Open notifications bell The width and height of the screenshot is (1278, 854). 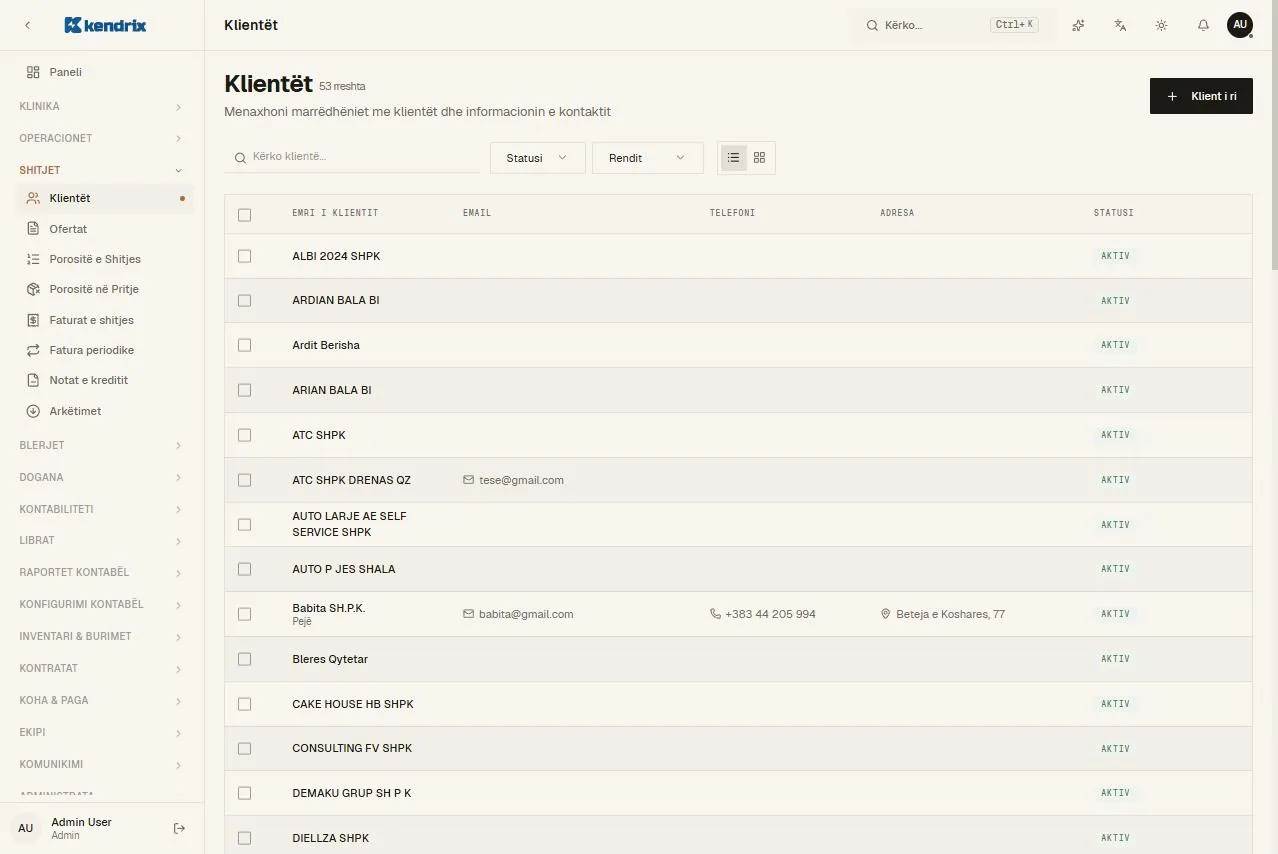pos(1203,25)
